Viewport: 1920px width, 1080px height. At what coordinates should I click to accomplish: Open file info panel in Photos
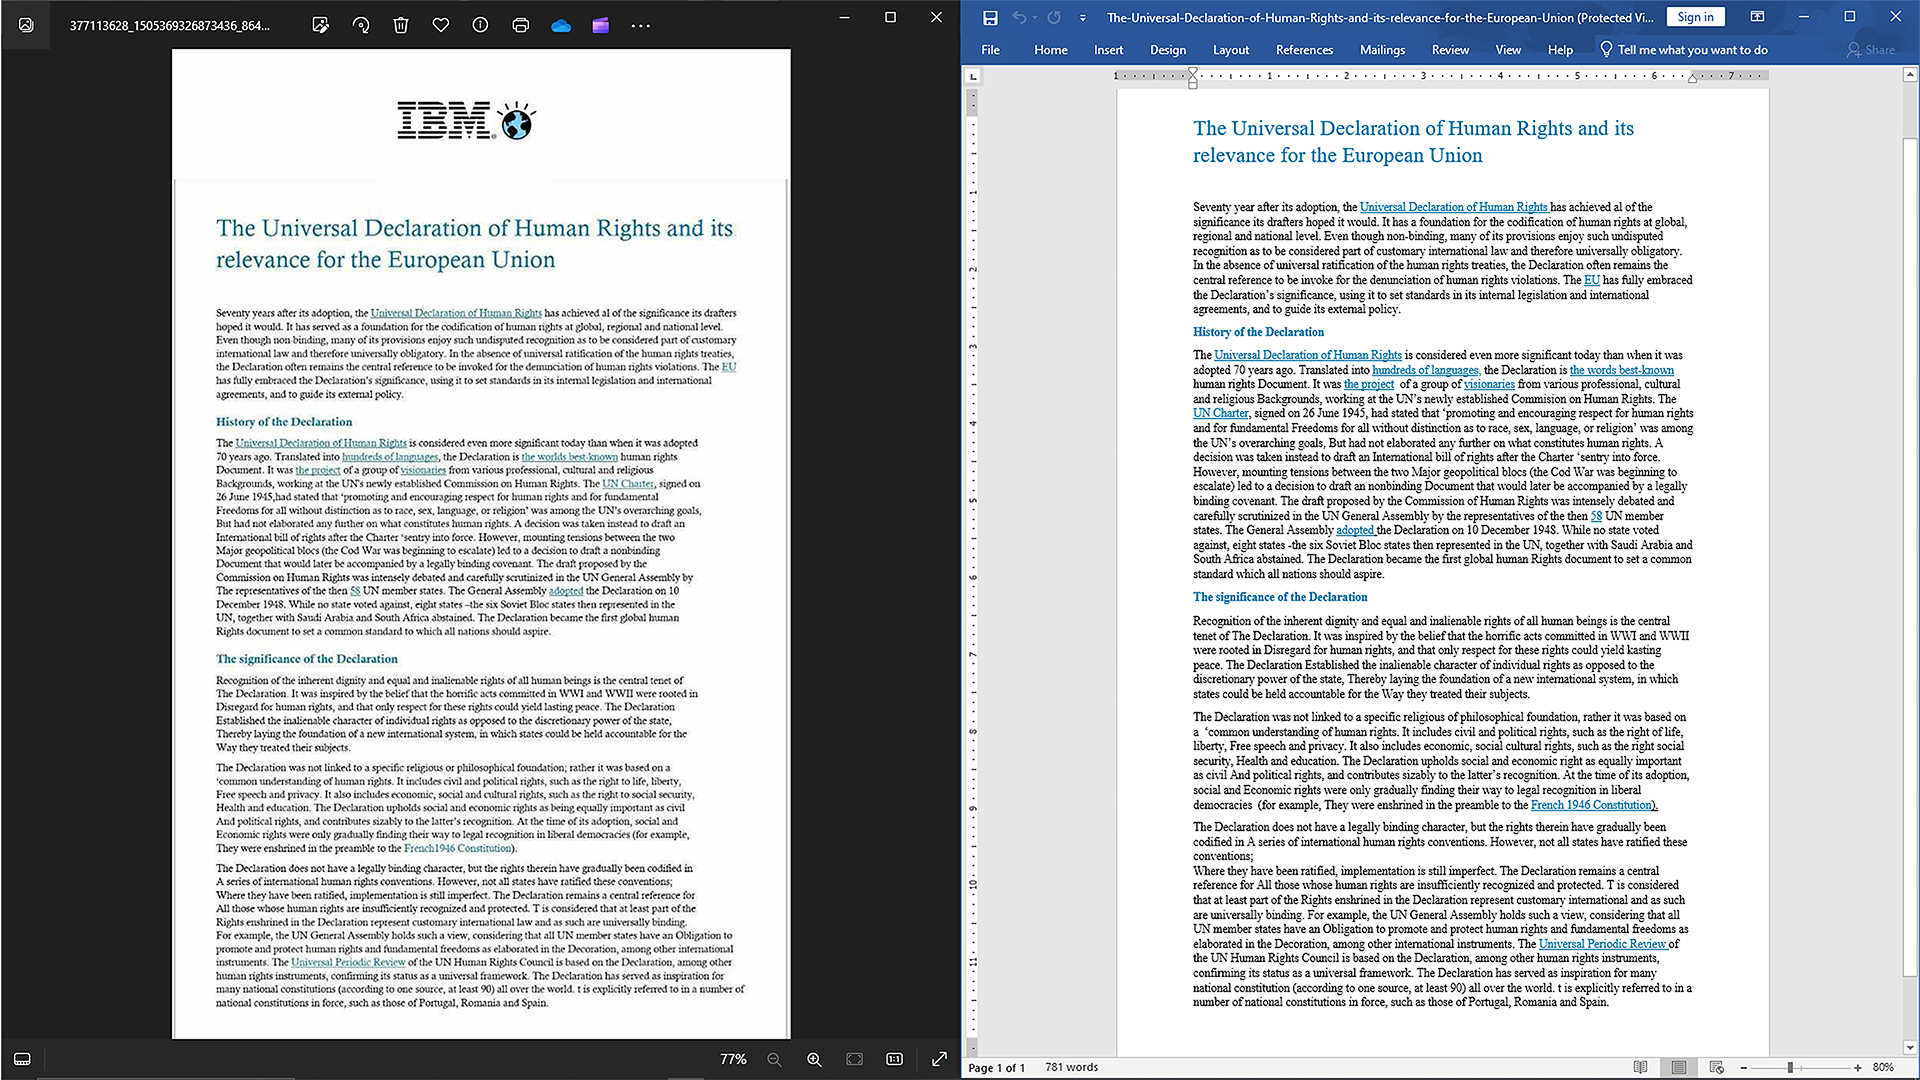[481, 25]
